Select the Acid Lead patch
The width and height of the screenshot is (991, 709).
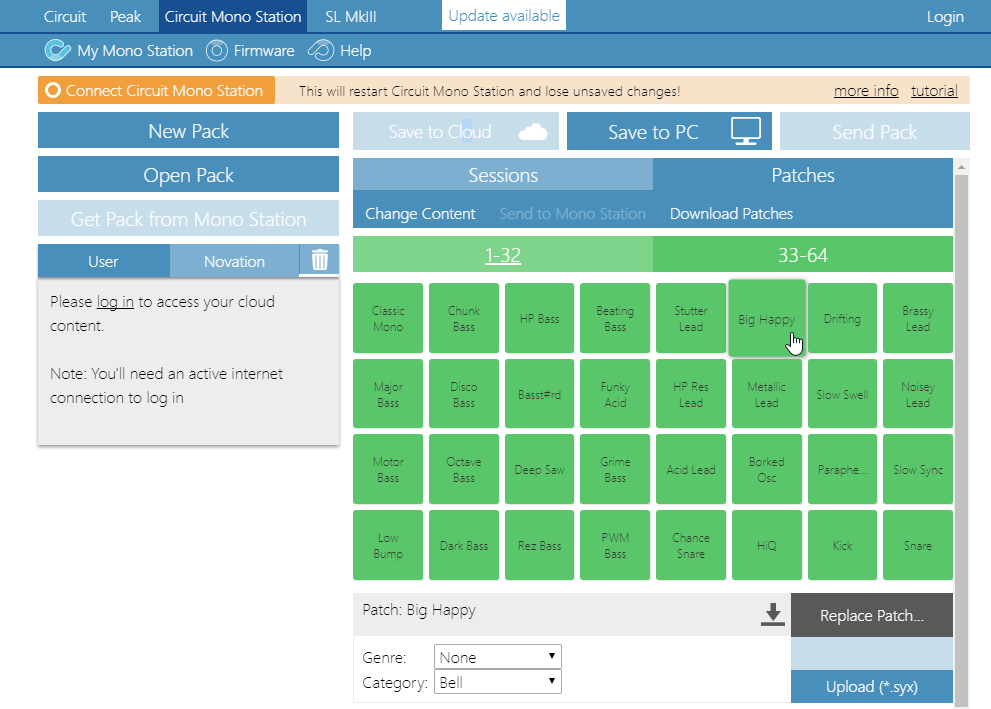pyautogui.click(x=691, y=469)
